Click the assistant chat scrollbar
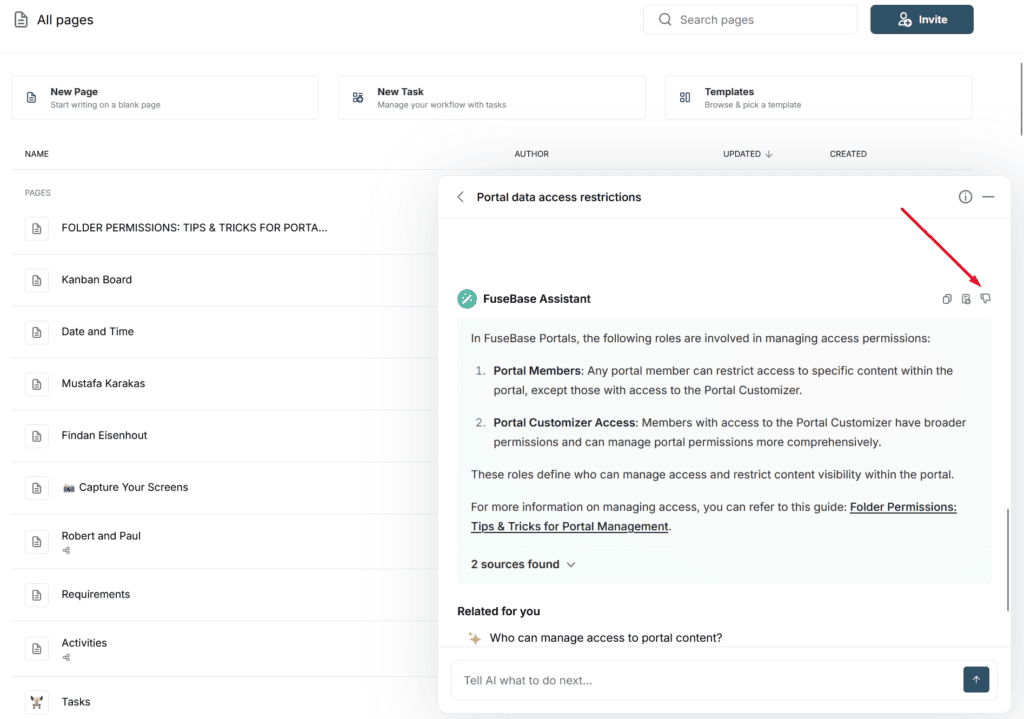This screenshot has height=719, width=1024. click(x=1008, y=560)
